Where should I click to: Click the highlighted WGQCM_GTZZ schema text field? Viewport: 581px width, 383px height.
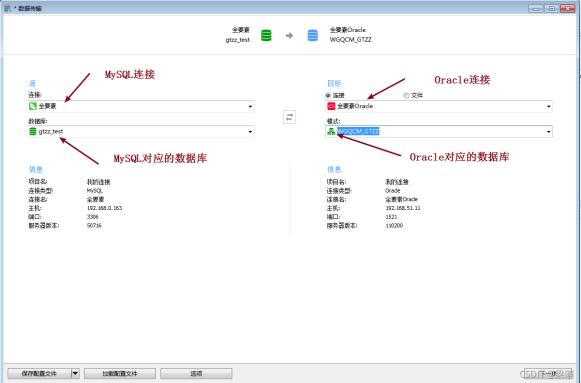439,131
